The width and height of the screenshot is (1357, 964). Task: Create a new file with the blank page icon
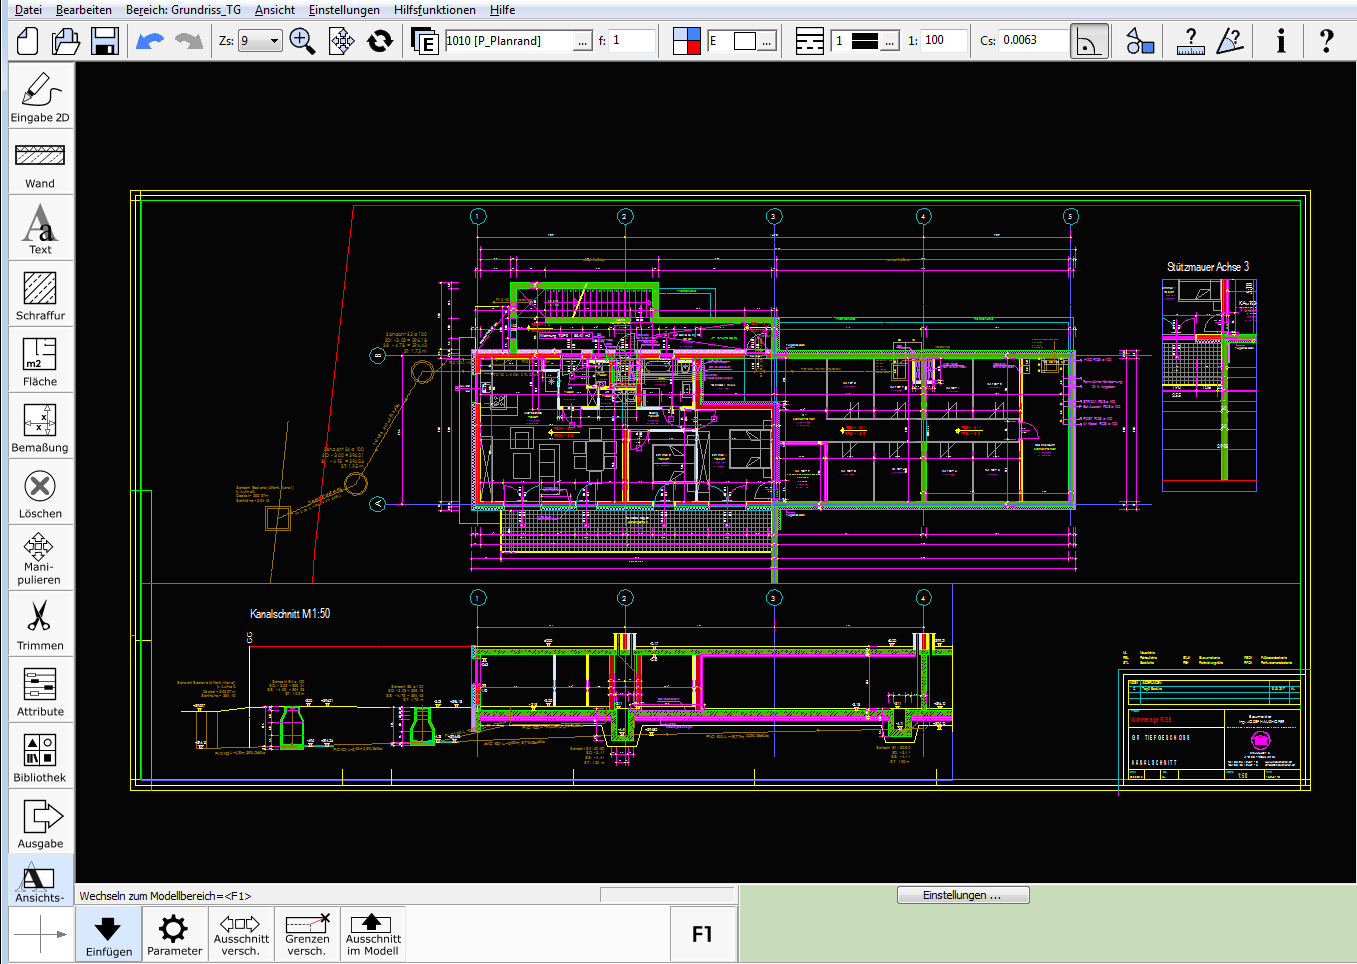pyautogui.click(x=28, y=41)
